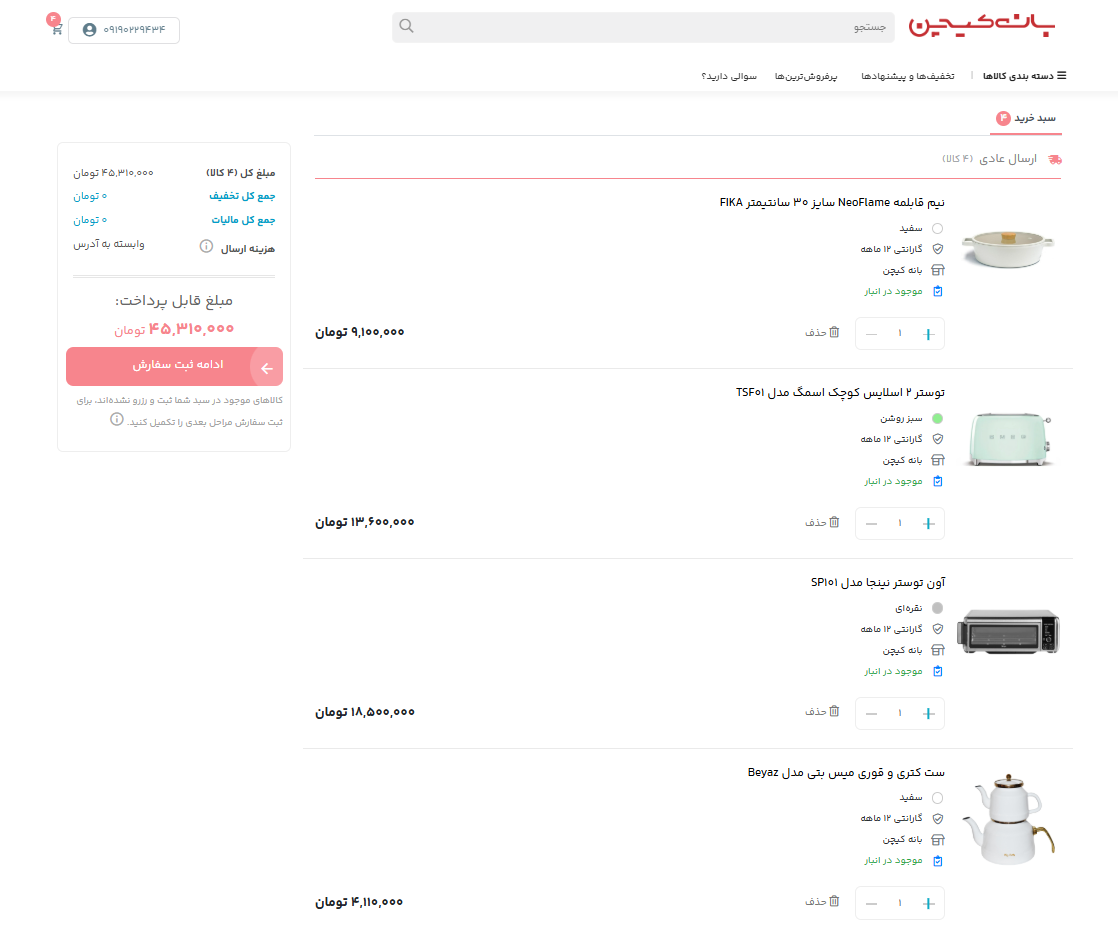Open آون توستر نینجا SP101 title
The width and height of the screenshot is (1118, 939).
point(878,583)
